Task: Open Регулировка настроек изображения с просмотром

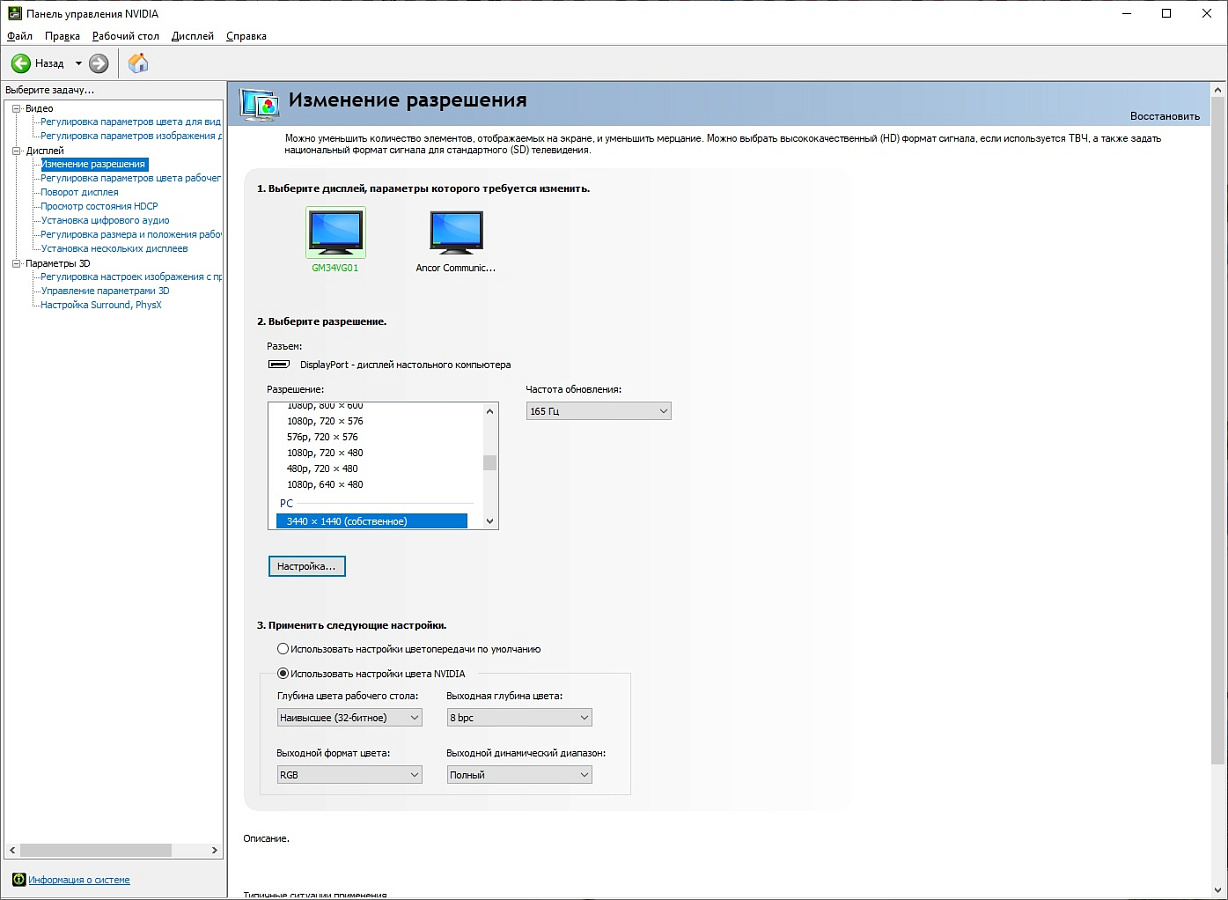Action: tap(131, 277)
